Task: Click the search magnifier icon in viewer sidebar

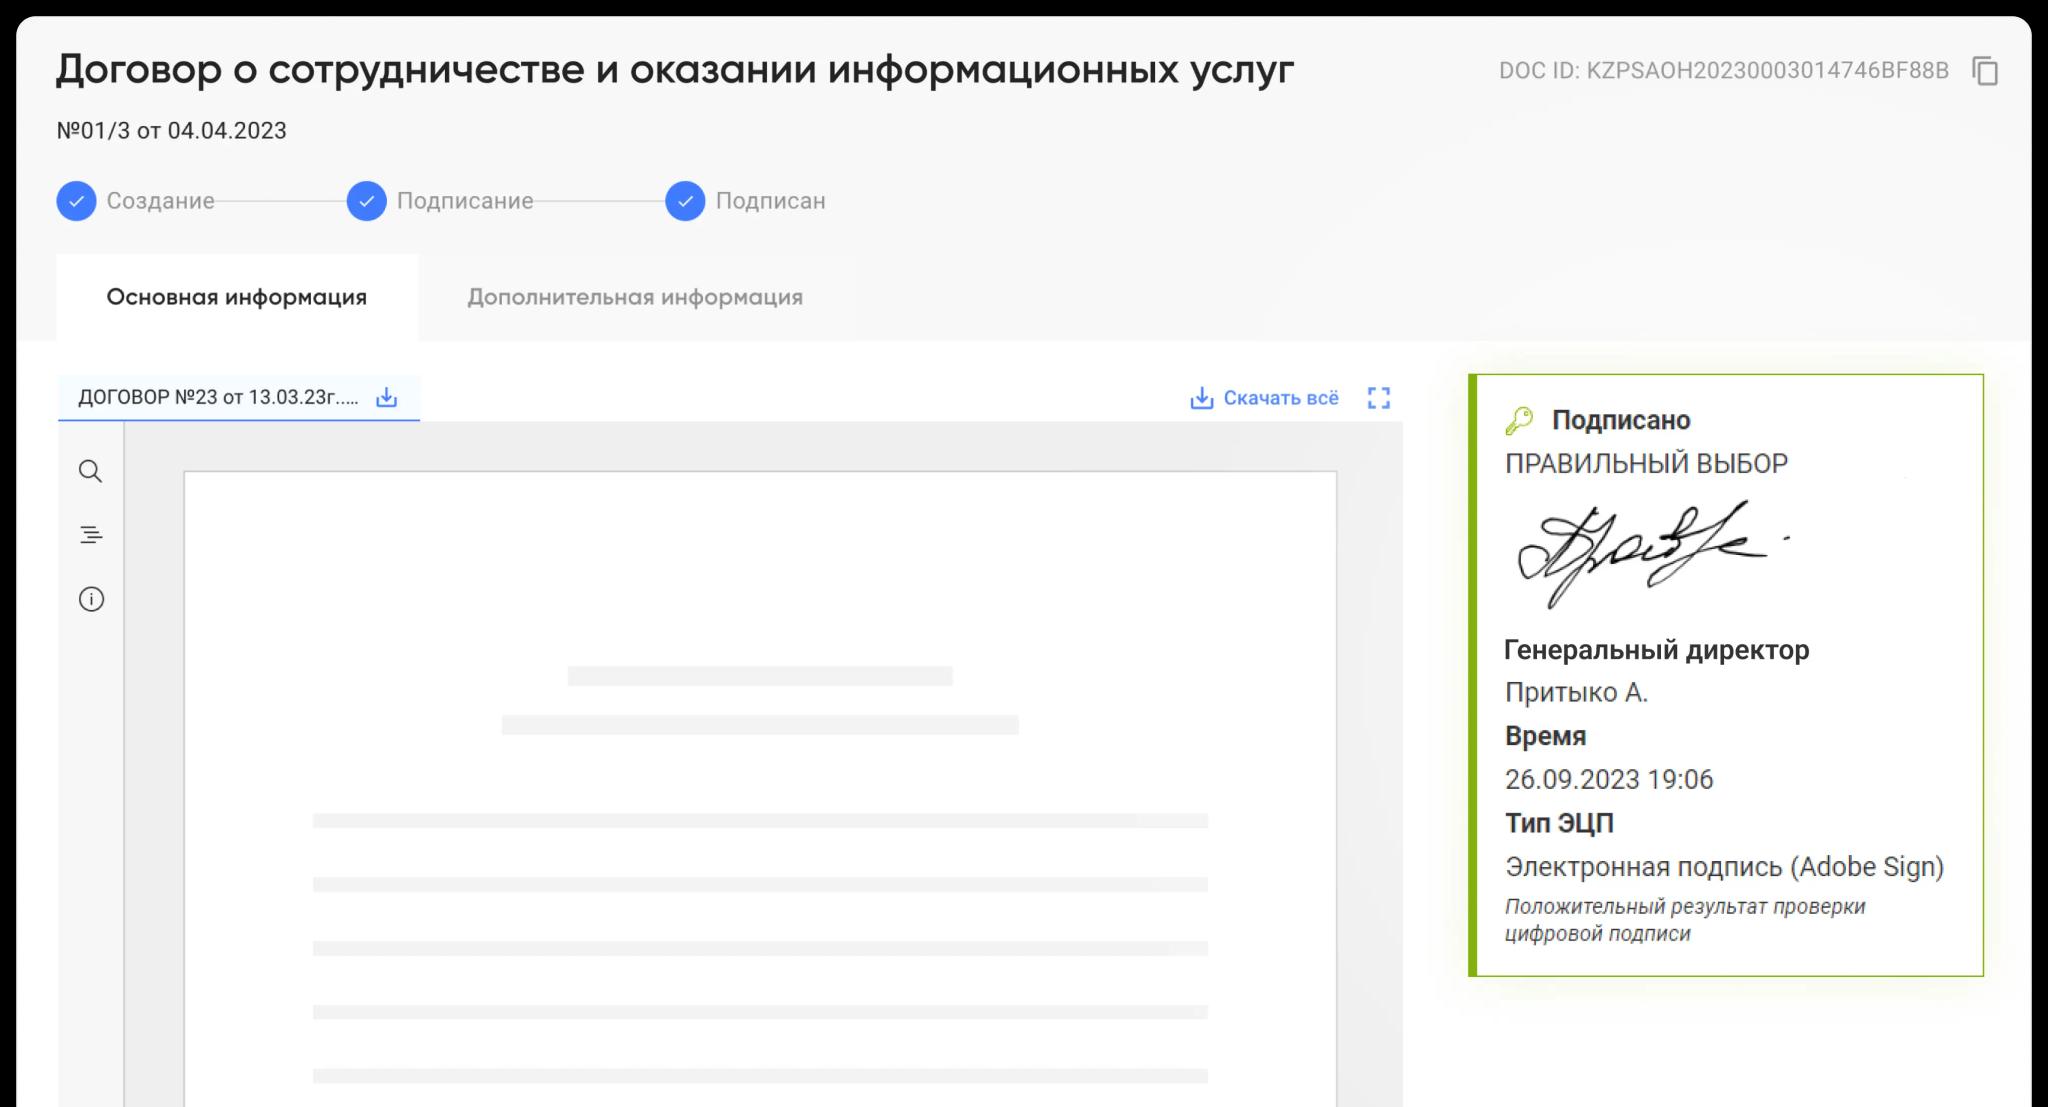Action: 91,471
